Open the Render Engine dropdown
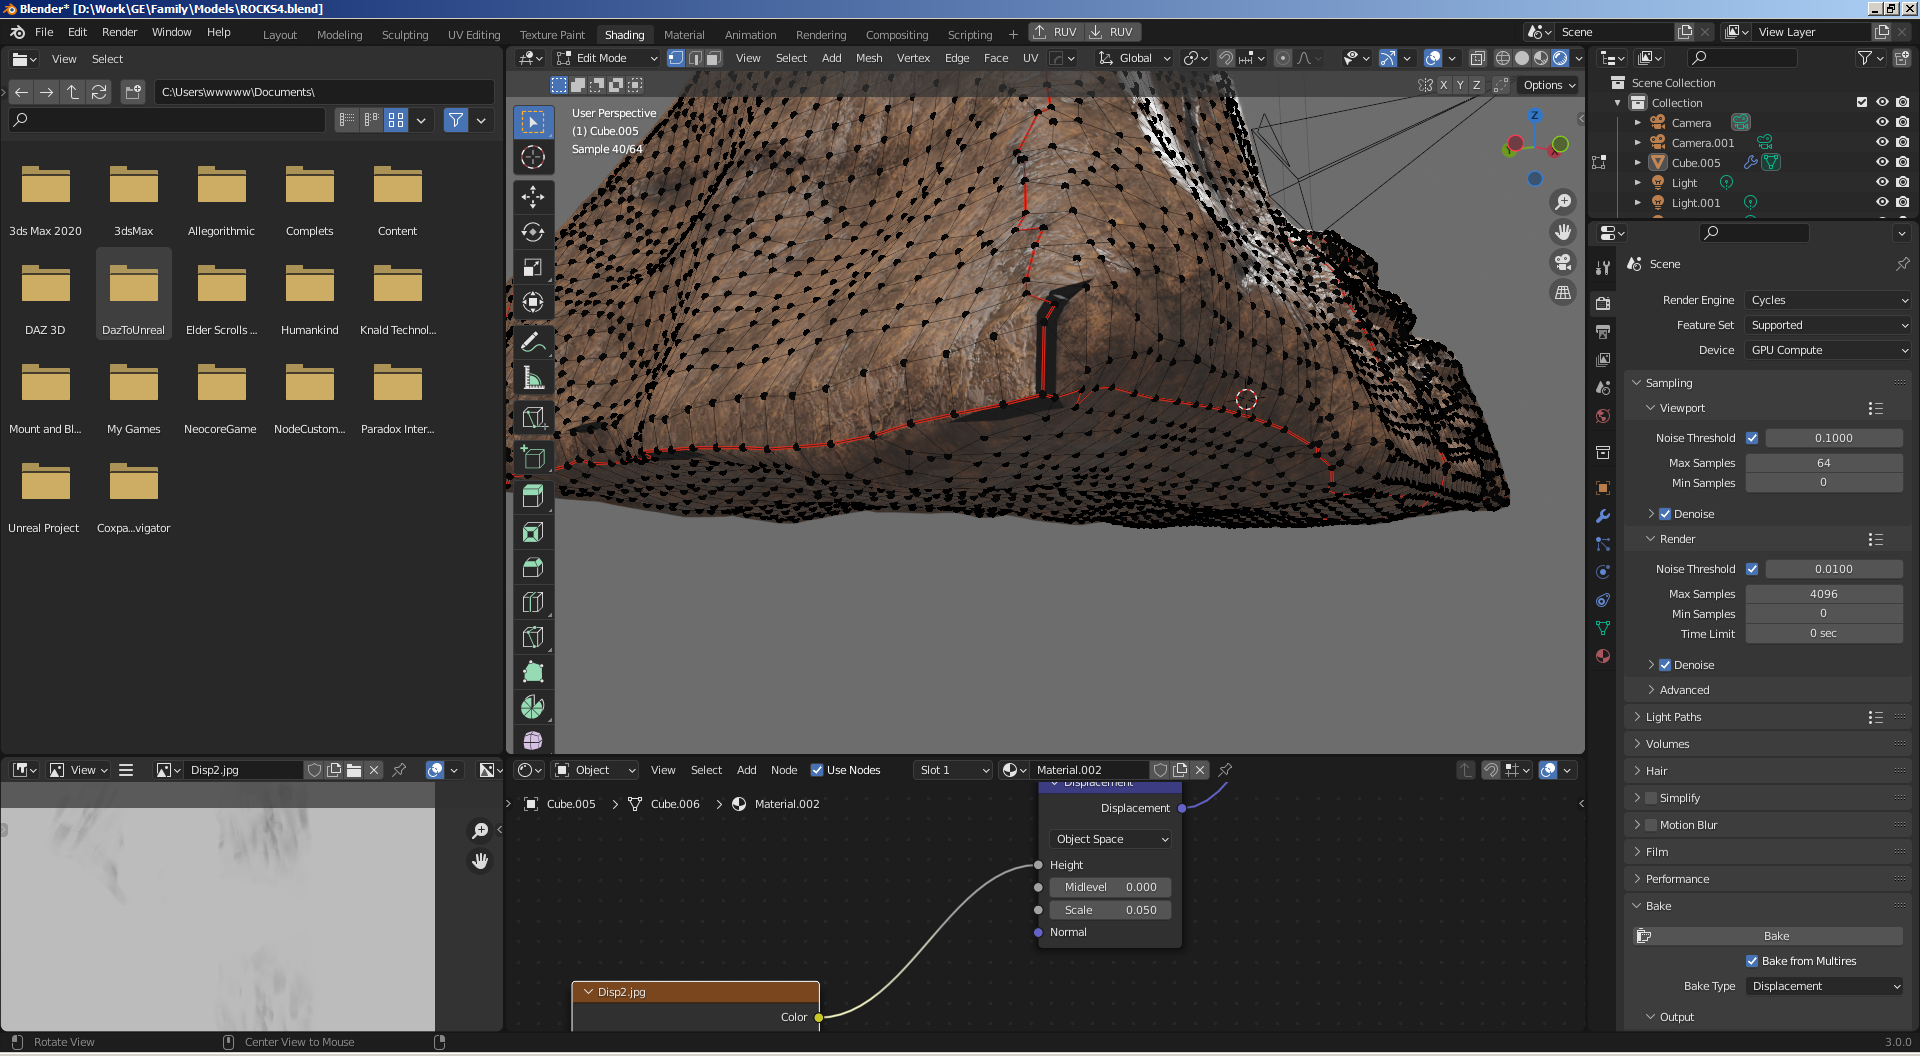This screenshot has width=1920, height=1056. coord(1828,300)
